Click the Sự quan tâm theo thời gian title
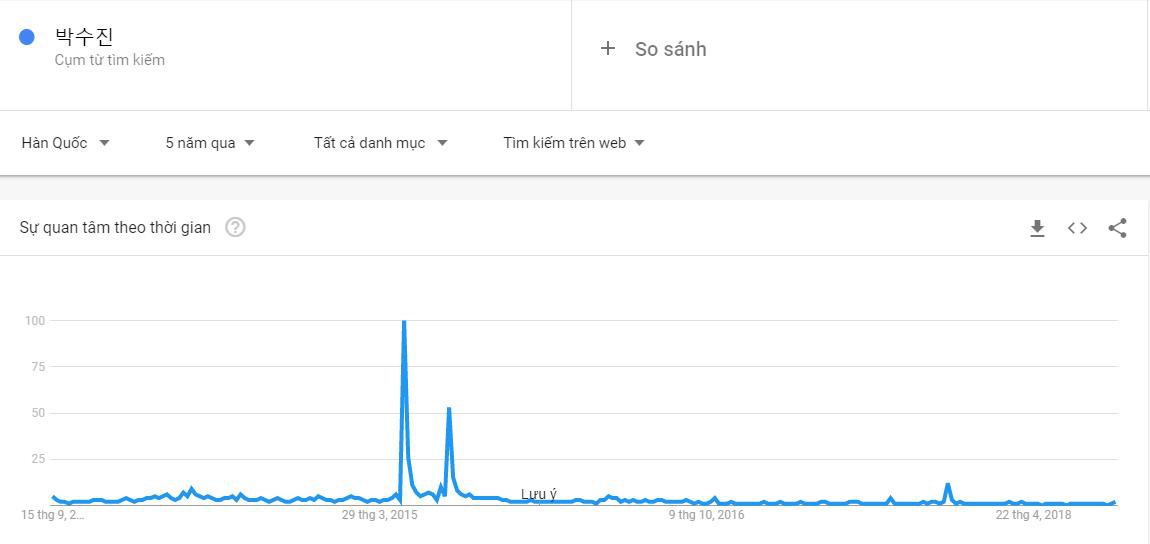The height and width of the screenshot is (544, 1150). click(x=115, y=227)
